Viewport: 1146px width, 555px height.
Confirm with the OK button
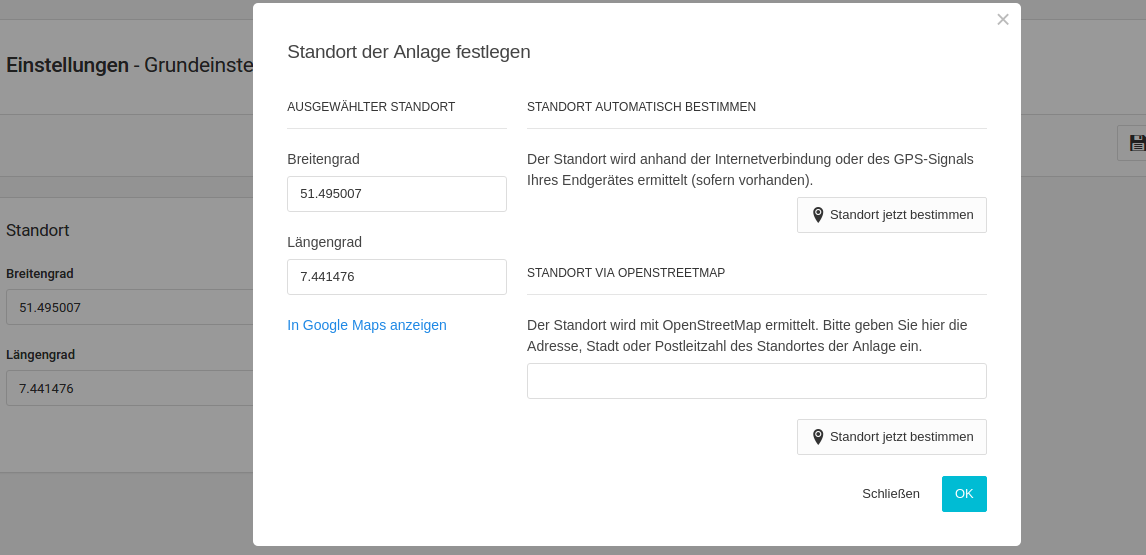click(963, 494)
